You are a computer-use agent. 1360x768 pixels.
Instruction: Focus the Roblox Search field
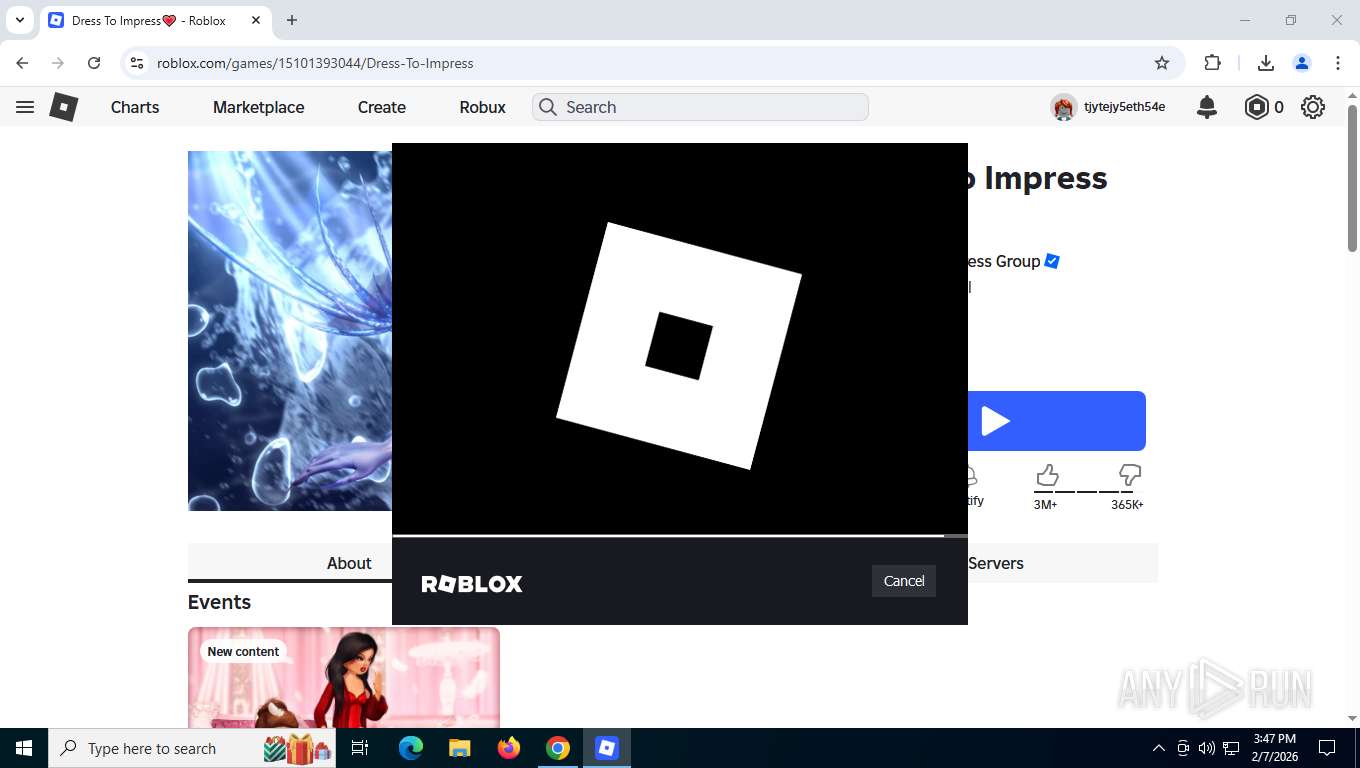click(700, 107)
